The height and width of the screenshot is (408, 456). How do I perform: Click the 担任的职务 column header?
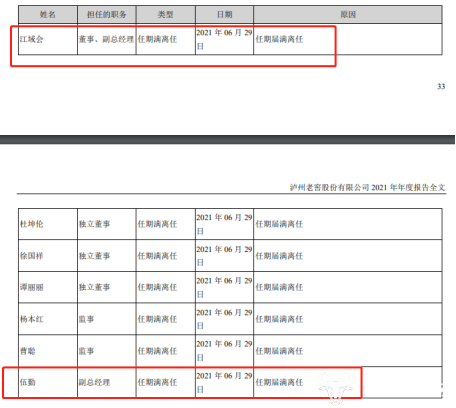[x=107, y=15]
